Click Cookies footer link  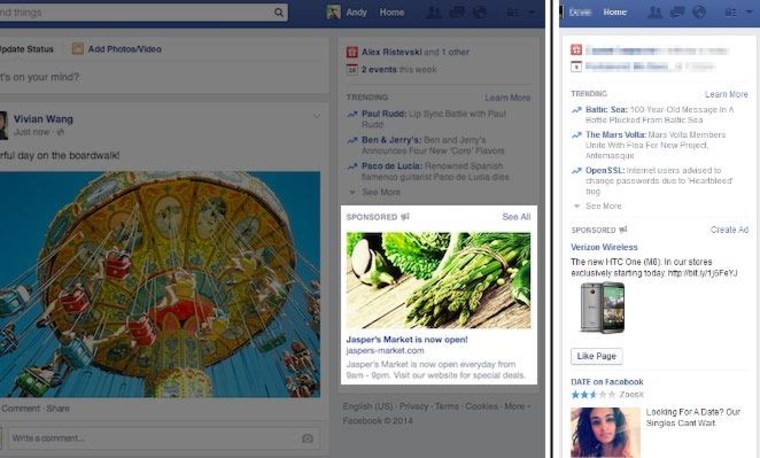tap(481, 406)
